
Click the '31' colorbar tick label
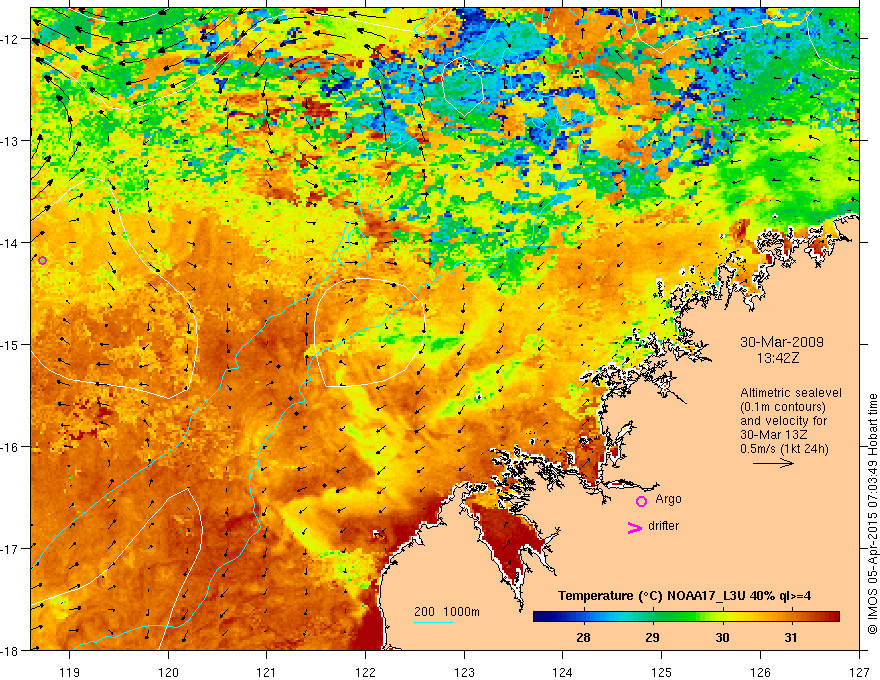pos(791,637)
